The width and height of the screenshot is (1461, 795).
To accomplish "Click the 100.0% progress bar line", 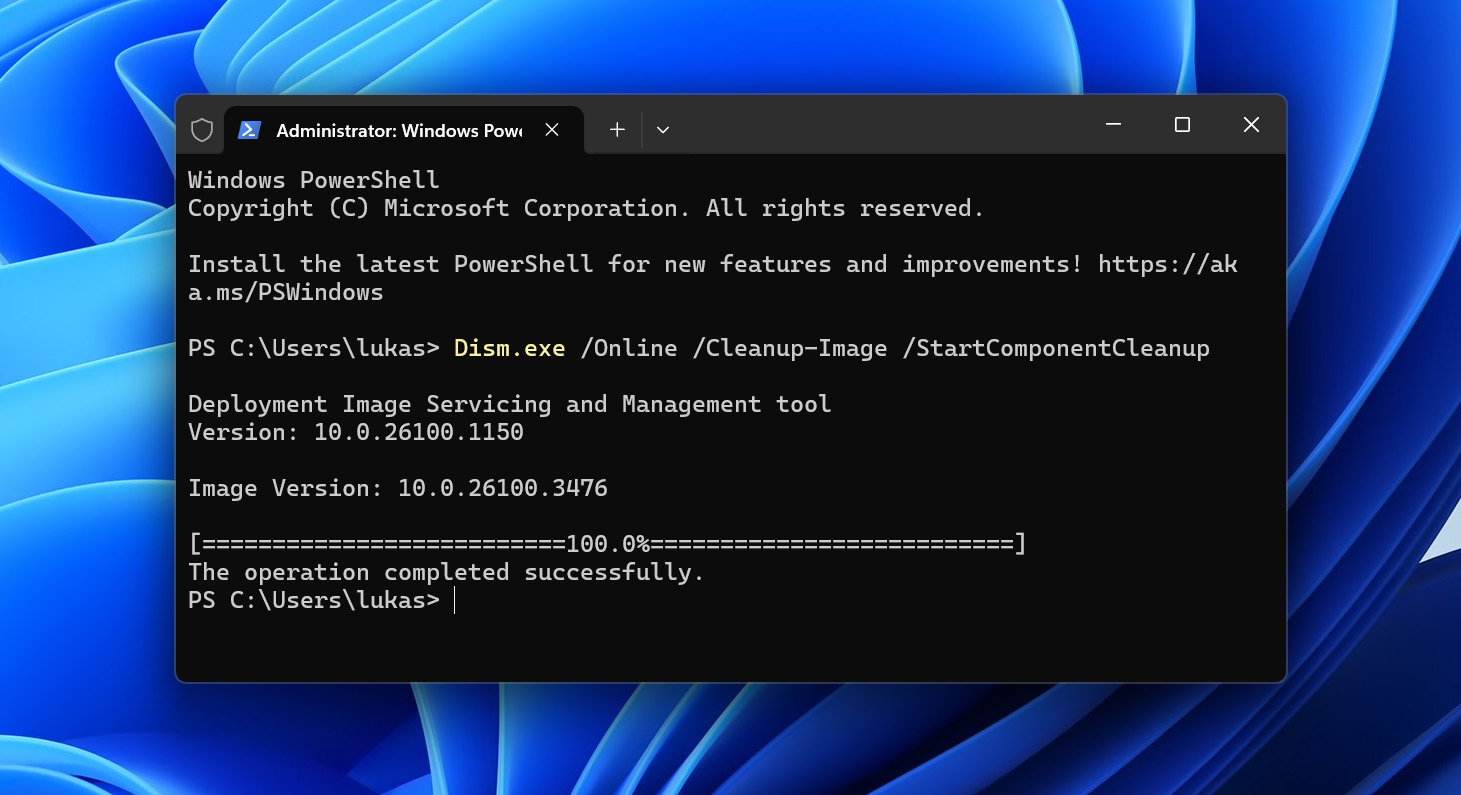I will pos(608,544).
